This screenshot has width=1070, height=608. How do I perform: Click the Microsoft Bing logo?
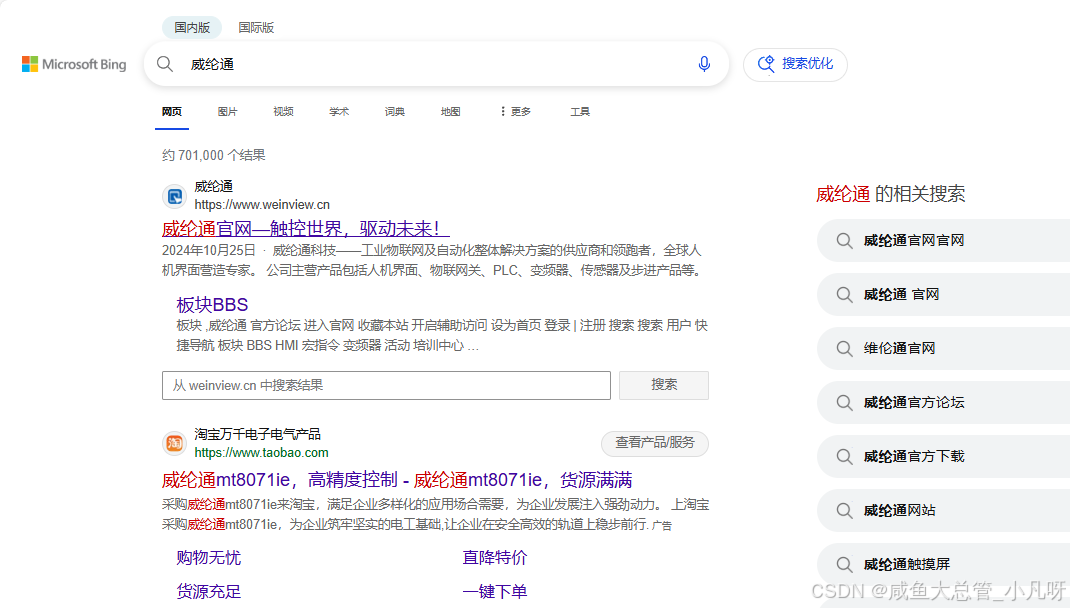pyautogui.click(x=74, y=64)
